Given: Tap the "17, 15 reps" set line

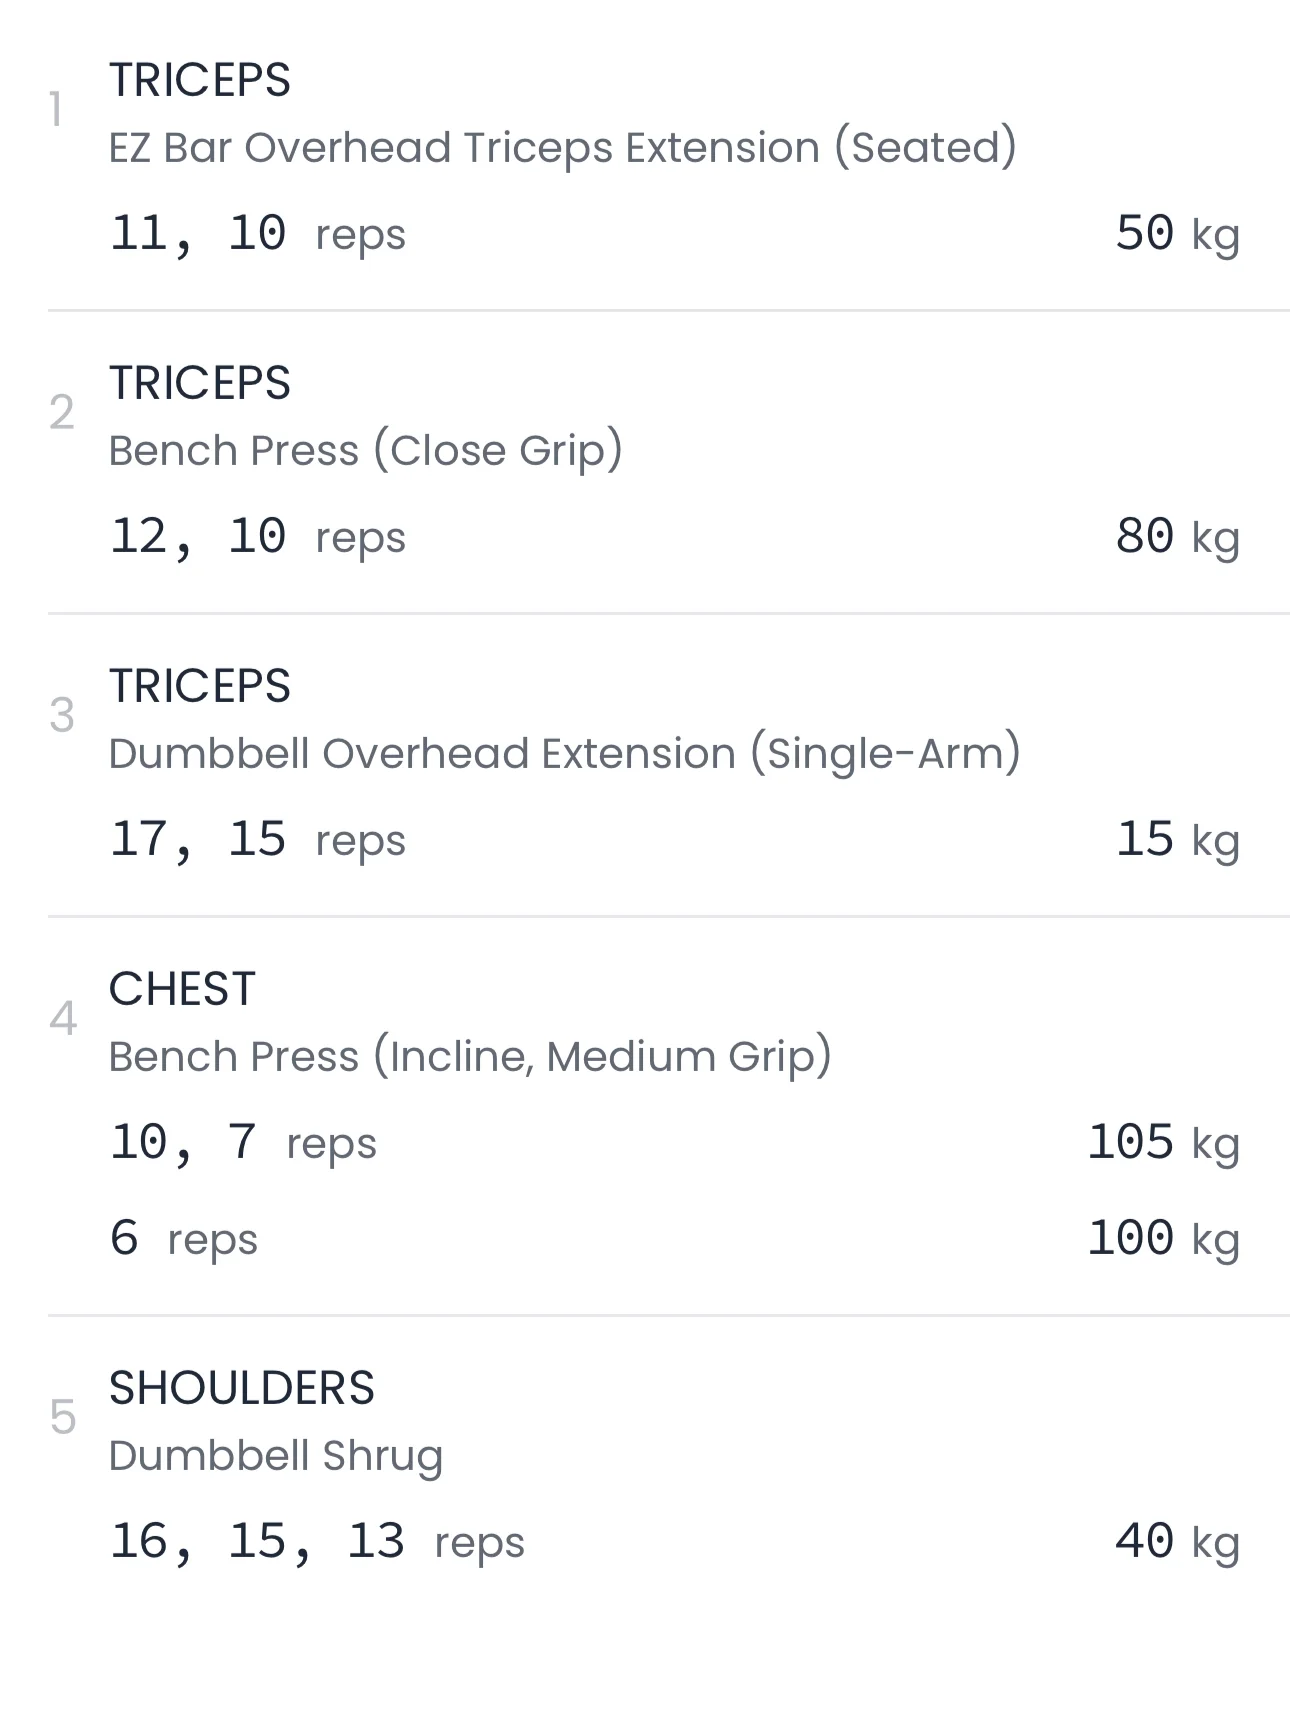Looking at the screenshot, I should tap(257, 840).
